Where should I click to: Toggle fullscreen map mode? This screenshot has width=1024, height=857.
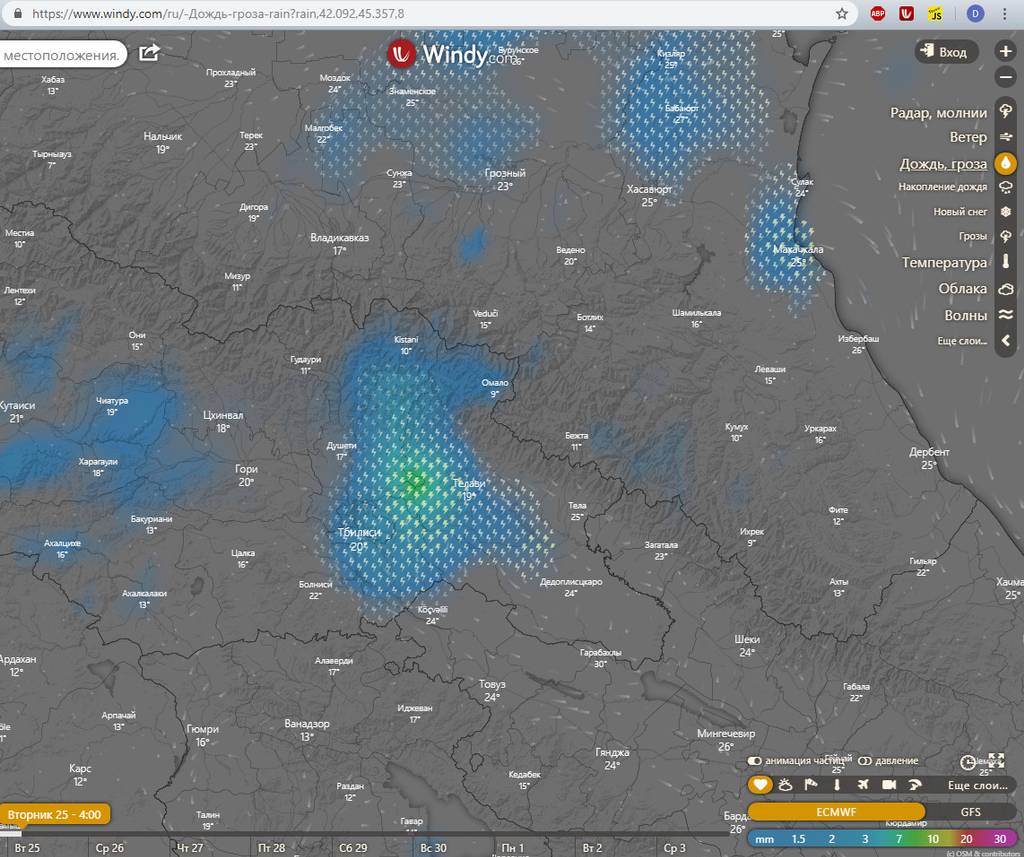pyautogui.click(x=996, y=761)
